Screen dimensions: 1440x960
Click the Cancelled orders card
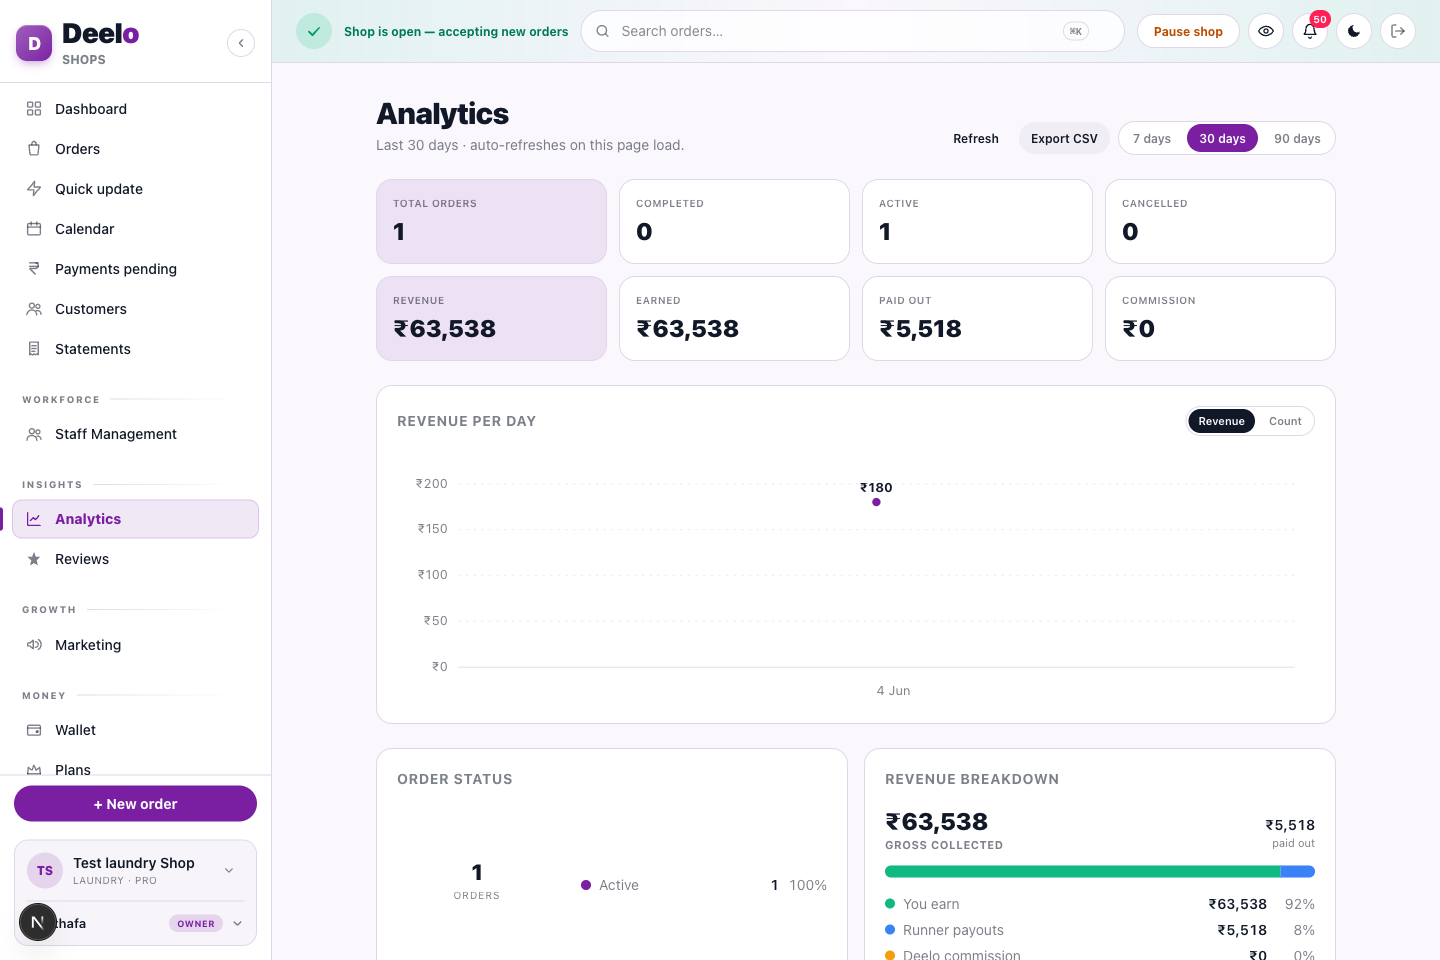point(1220,221)
